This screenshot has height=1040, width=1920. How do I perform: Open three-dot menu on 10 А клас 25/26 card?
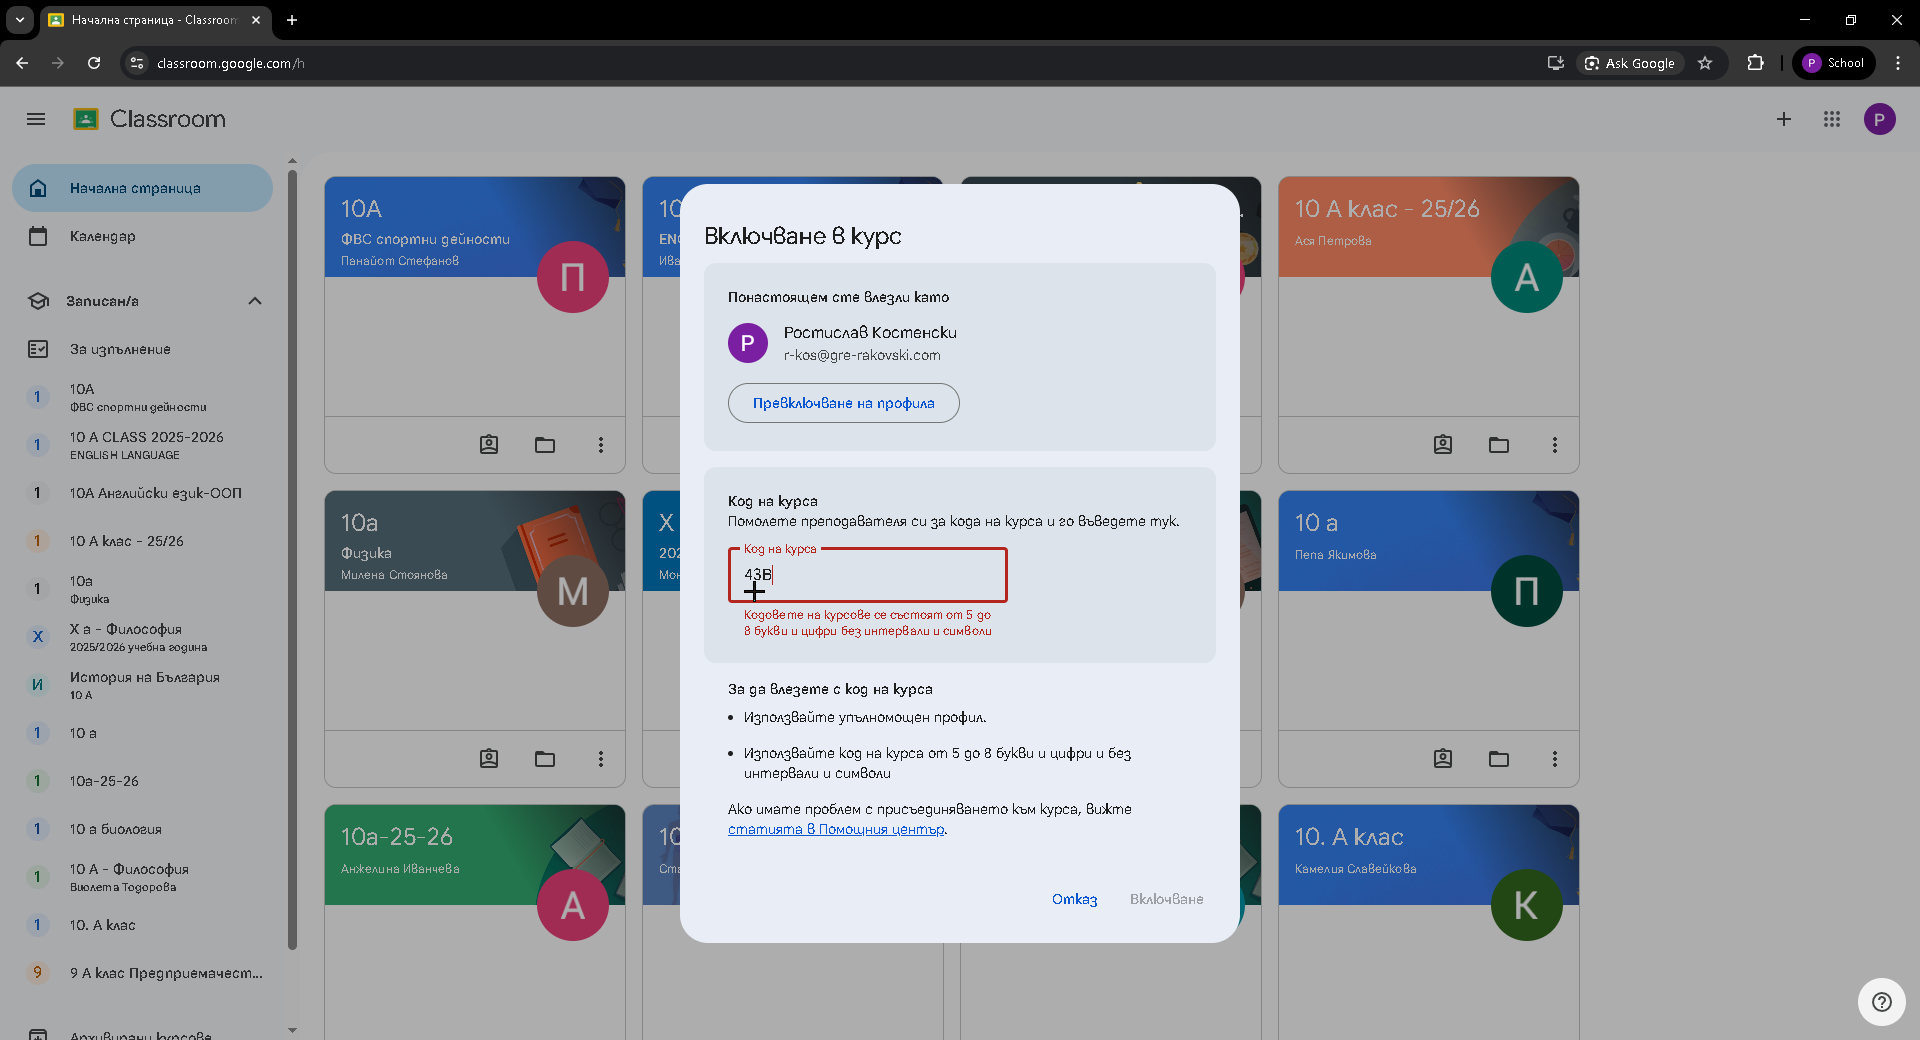coord(1555,445)
